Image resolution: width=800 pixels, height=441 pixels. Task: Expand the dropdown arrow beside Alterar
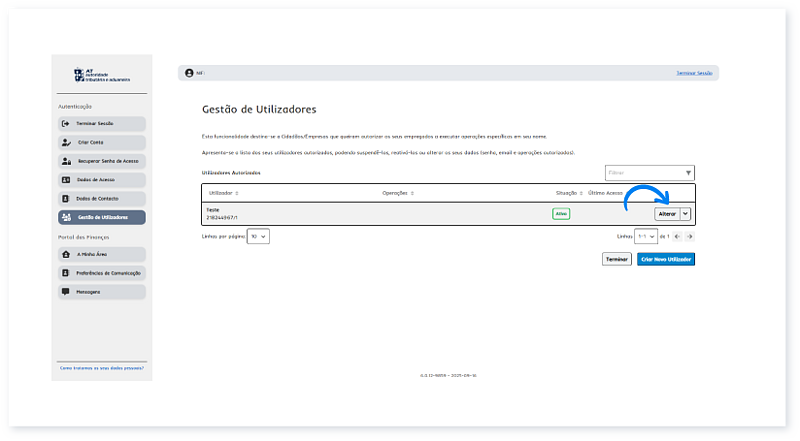pos(685,213)
